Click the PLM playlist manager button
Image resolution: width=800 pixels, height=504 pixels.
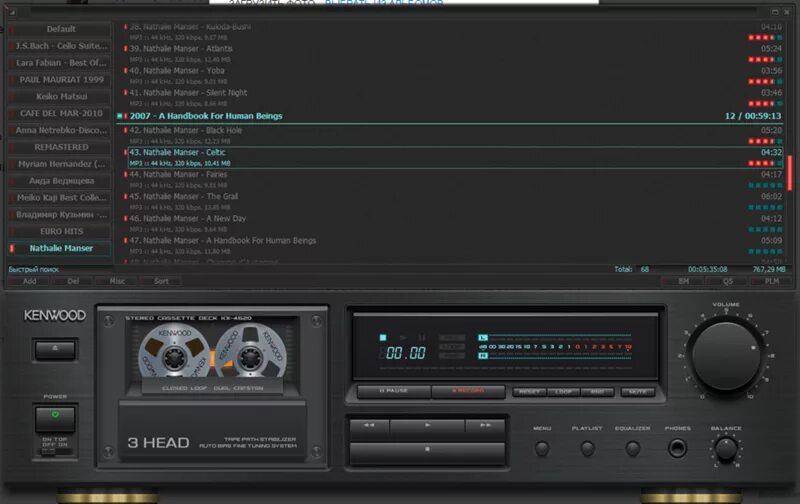pyautogui.click(x=771, y=281)
